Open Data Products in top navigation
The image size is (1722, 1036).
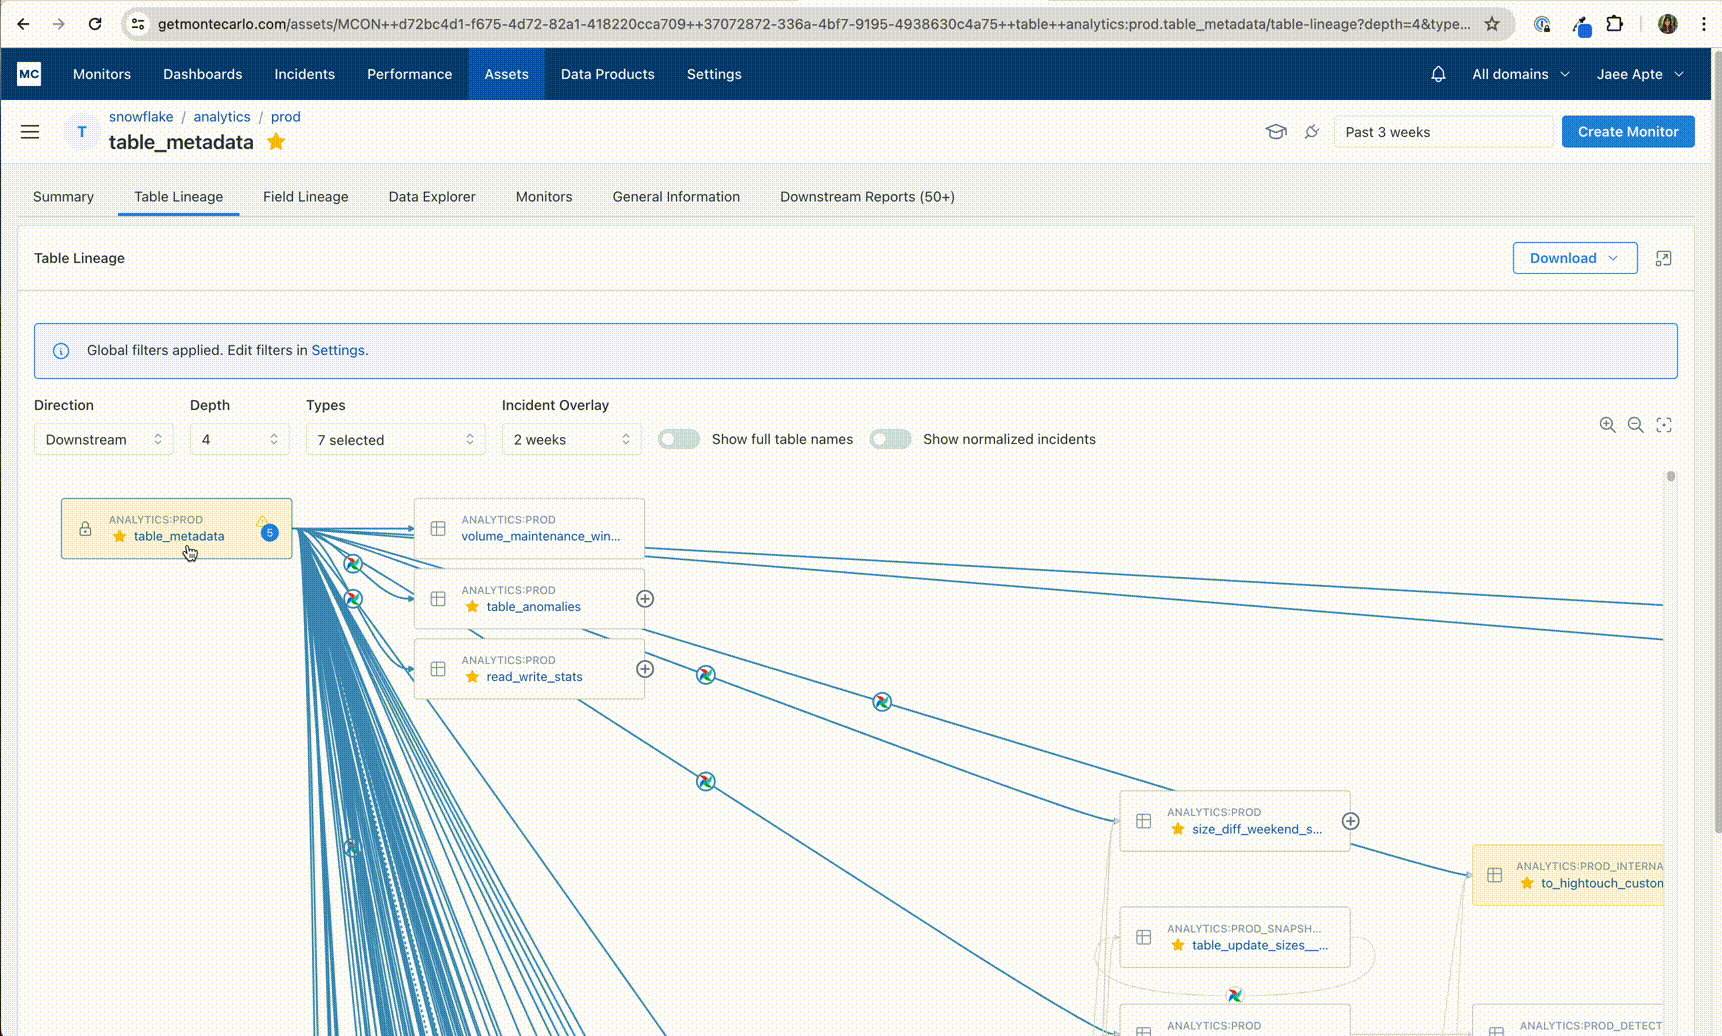pos(608,74)
